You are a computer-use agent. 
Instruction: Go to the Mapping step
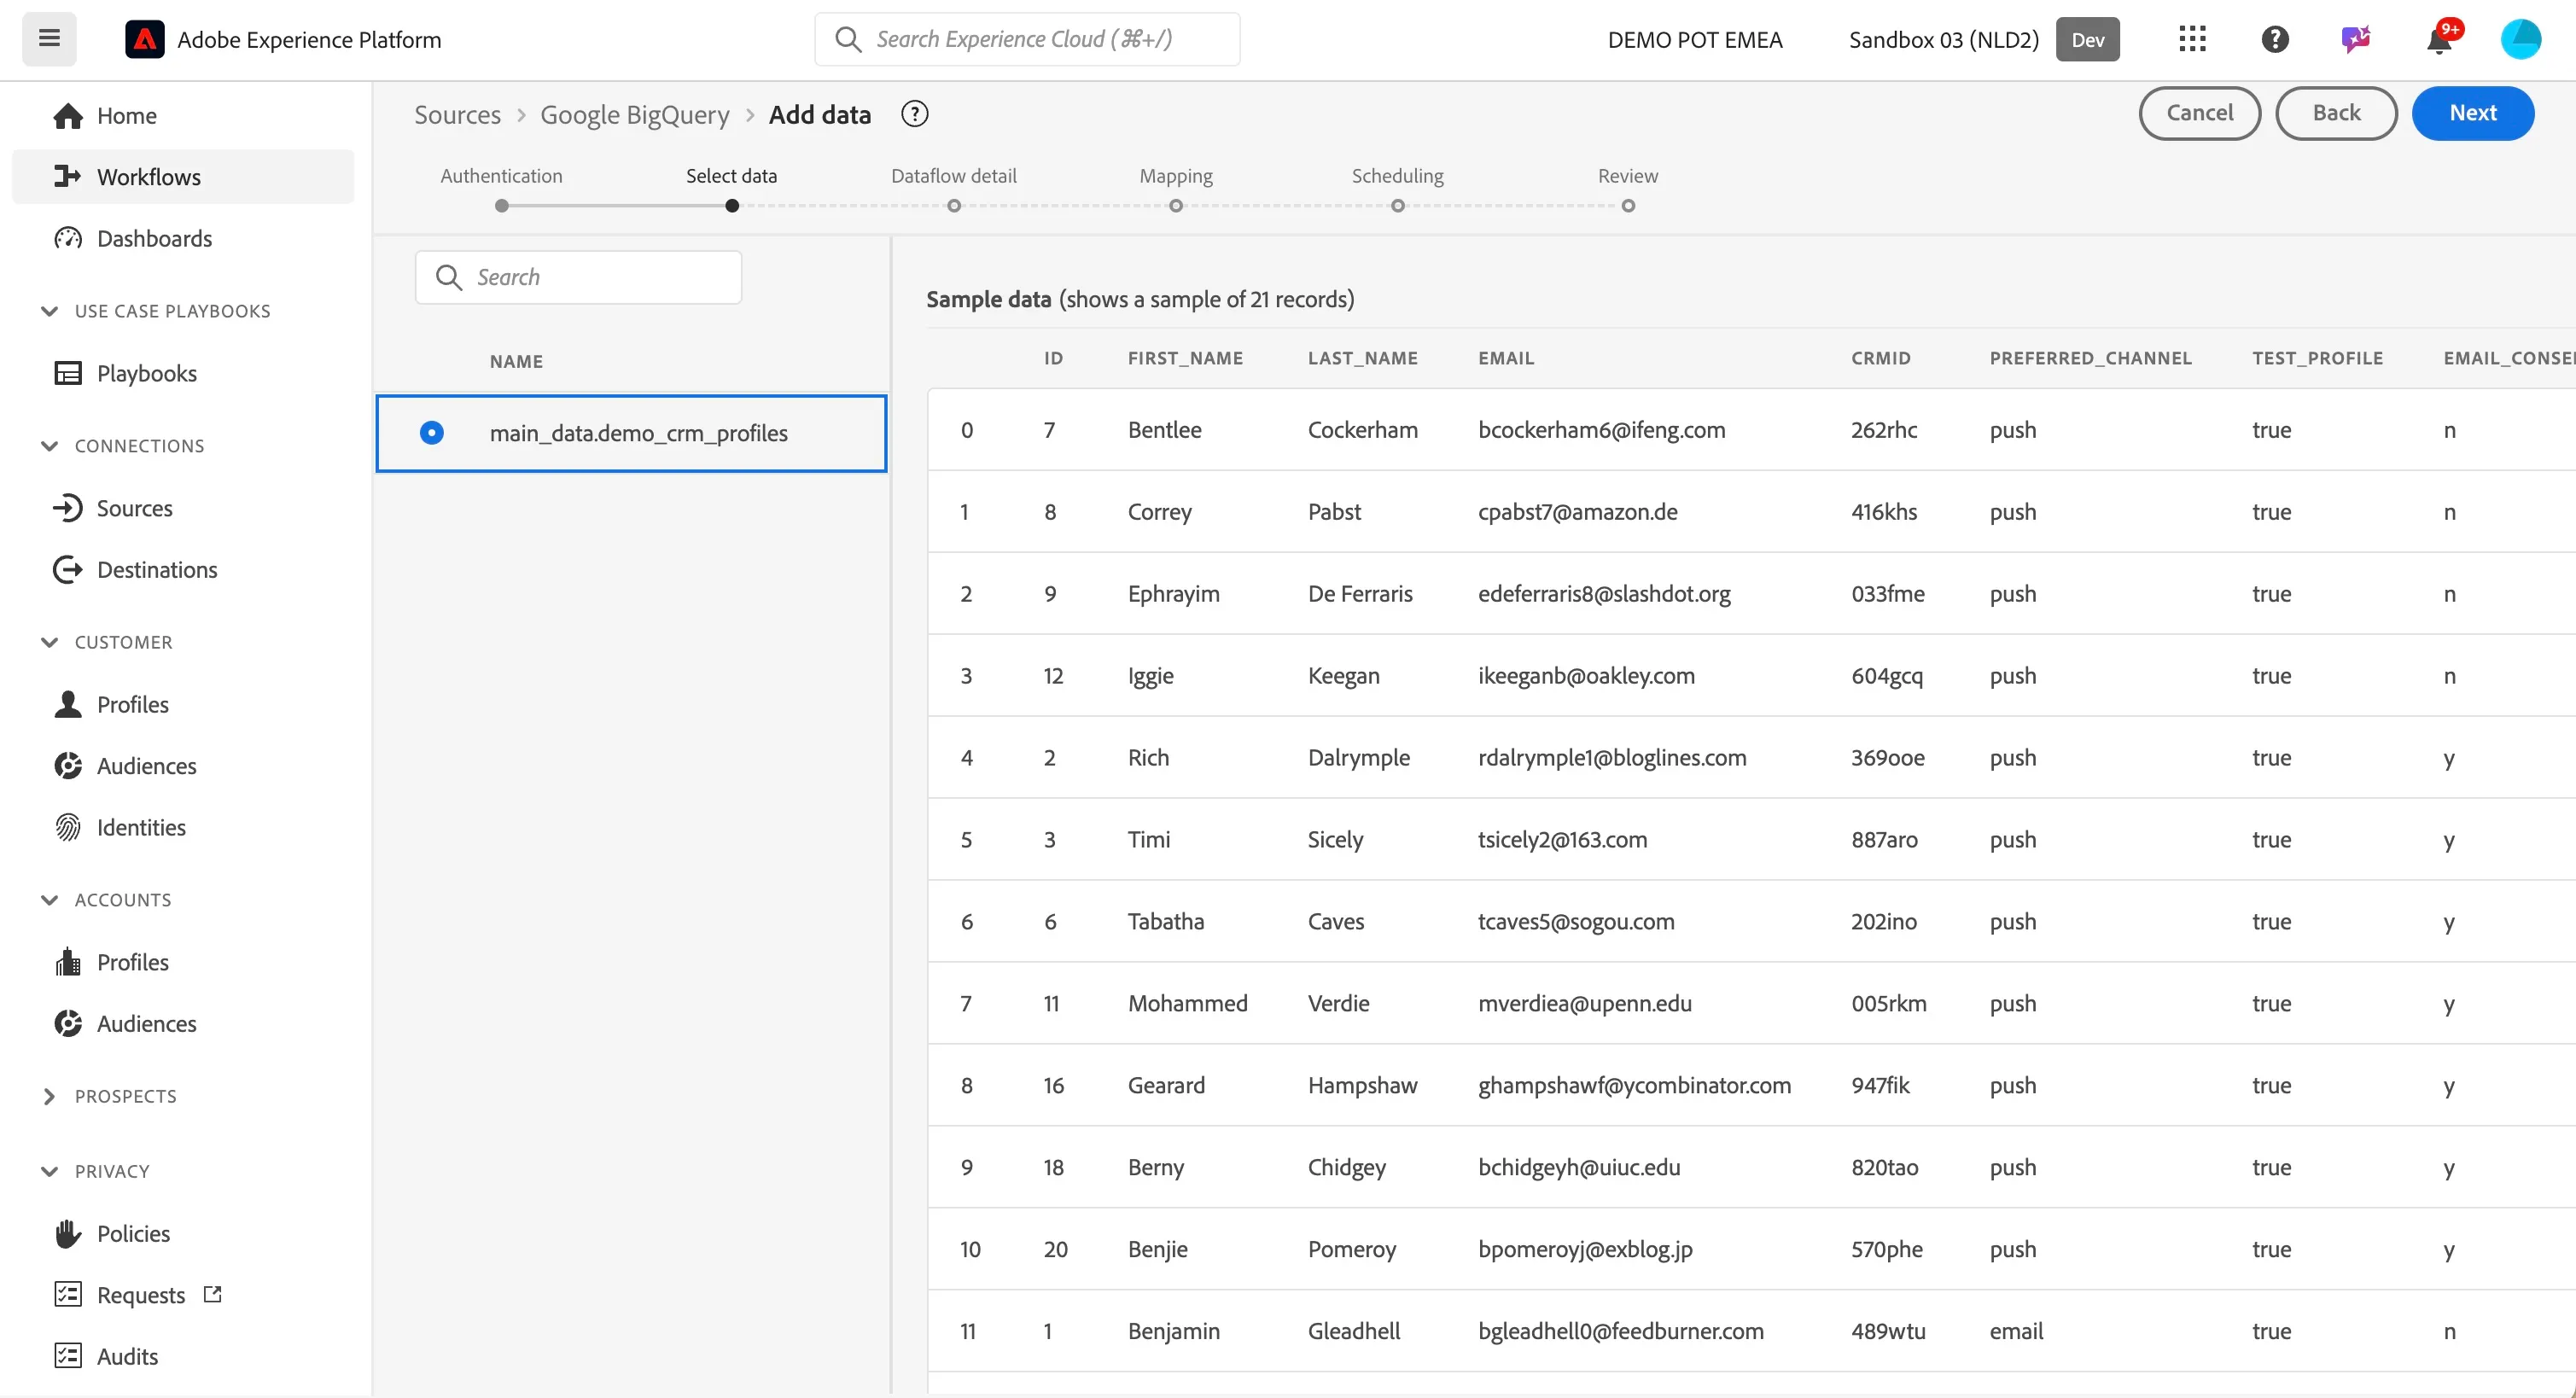click(1176, 189)
